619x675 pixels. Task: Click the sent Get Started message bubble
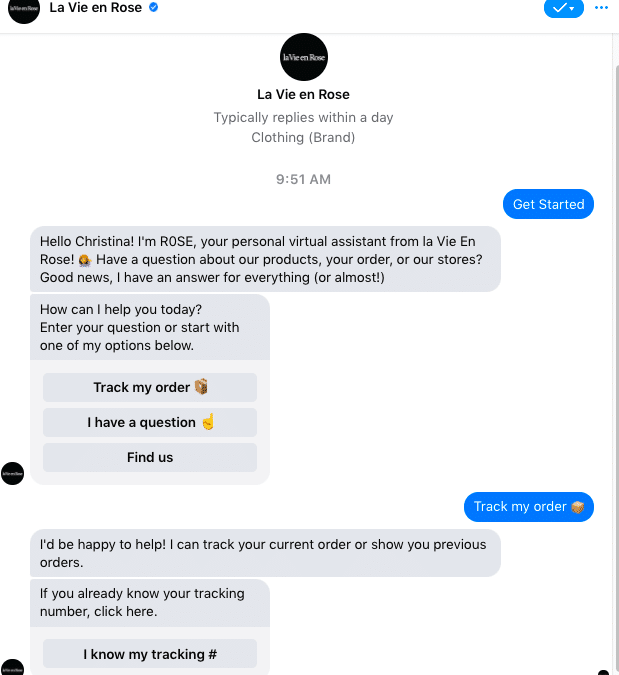click(x=548, y=204)
